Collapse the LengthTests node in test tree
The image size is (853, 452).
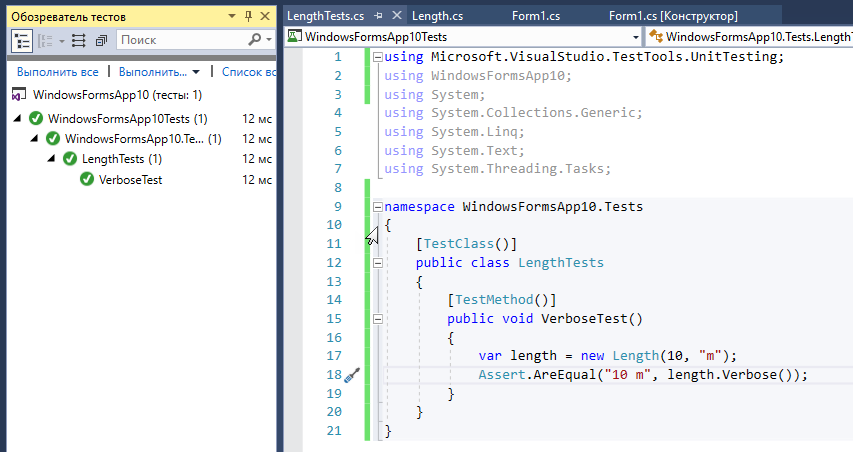[52, 159]
